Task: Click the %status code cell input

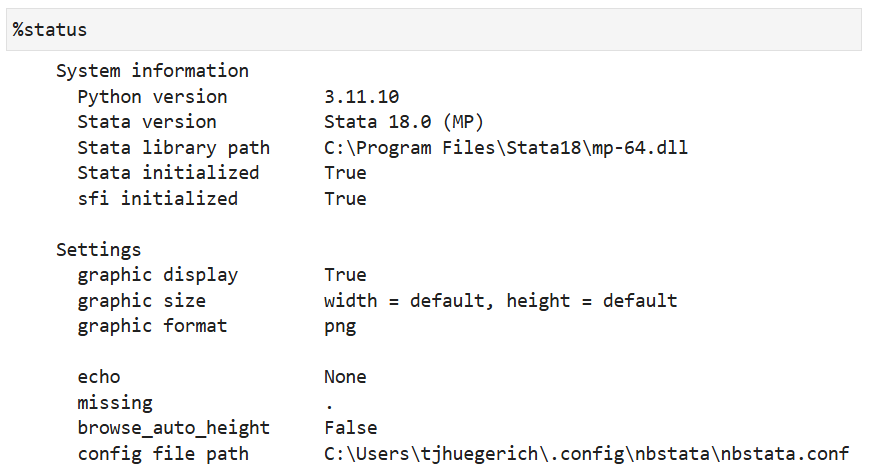Action: tap(434, 29)
